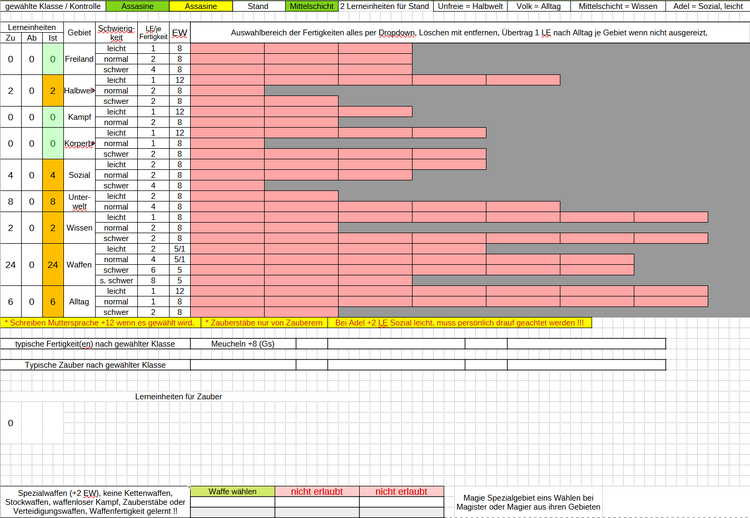Select the Freiland Gebiet cell

[79, 60]
